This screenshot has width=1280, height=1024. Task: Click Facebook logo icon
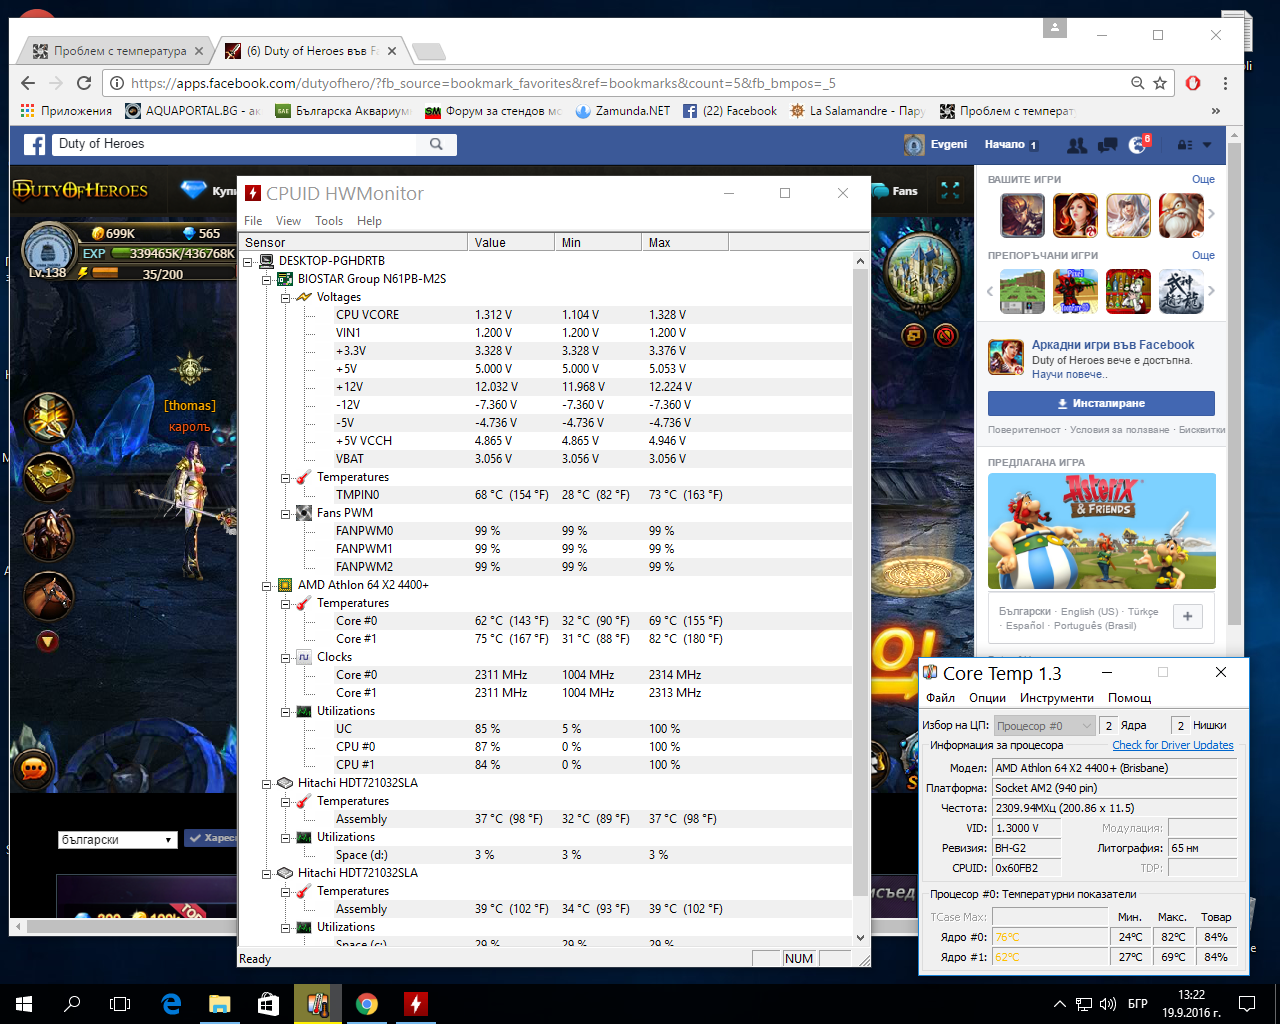[x=35, y=144]
